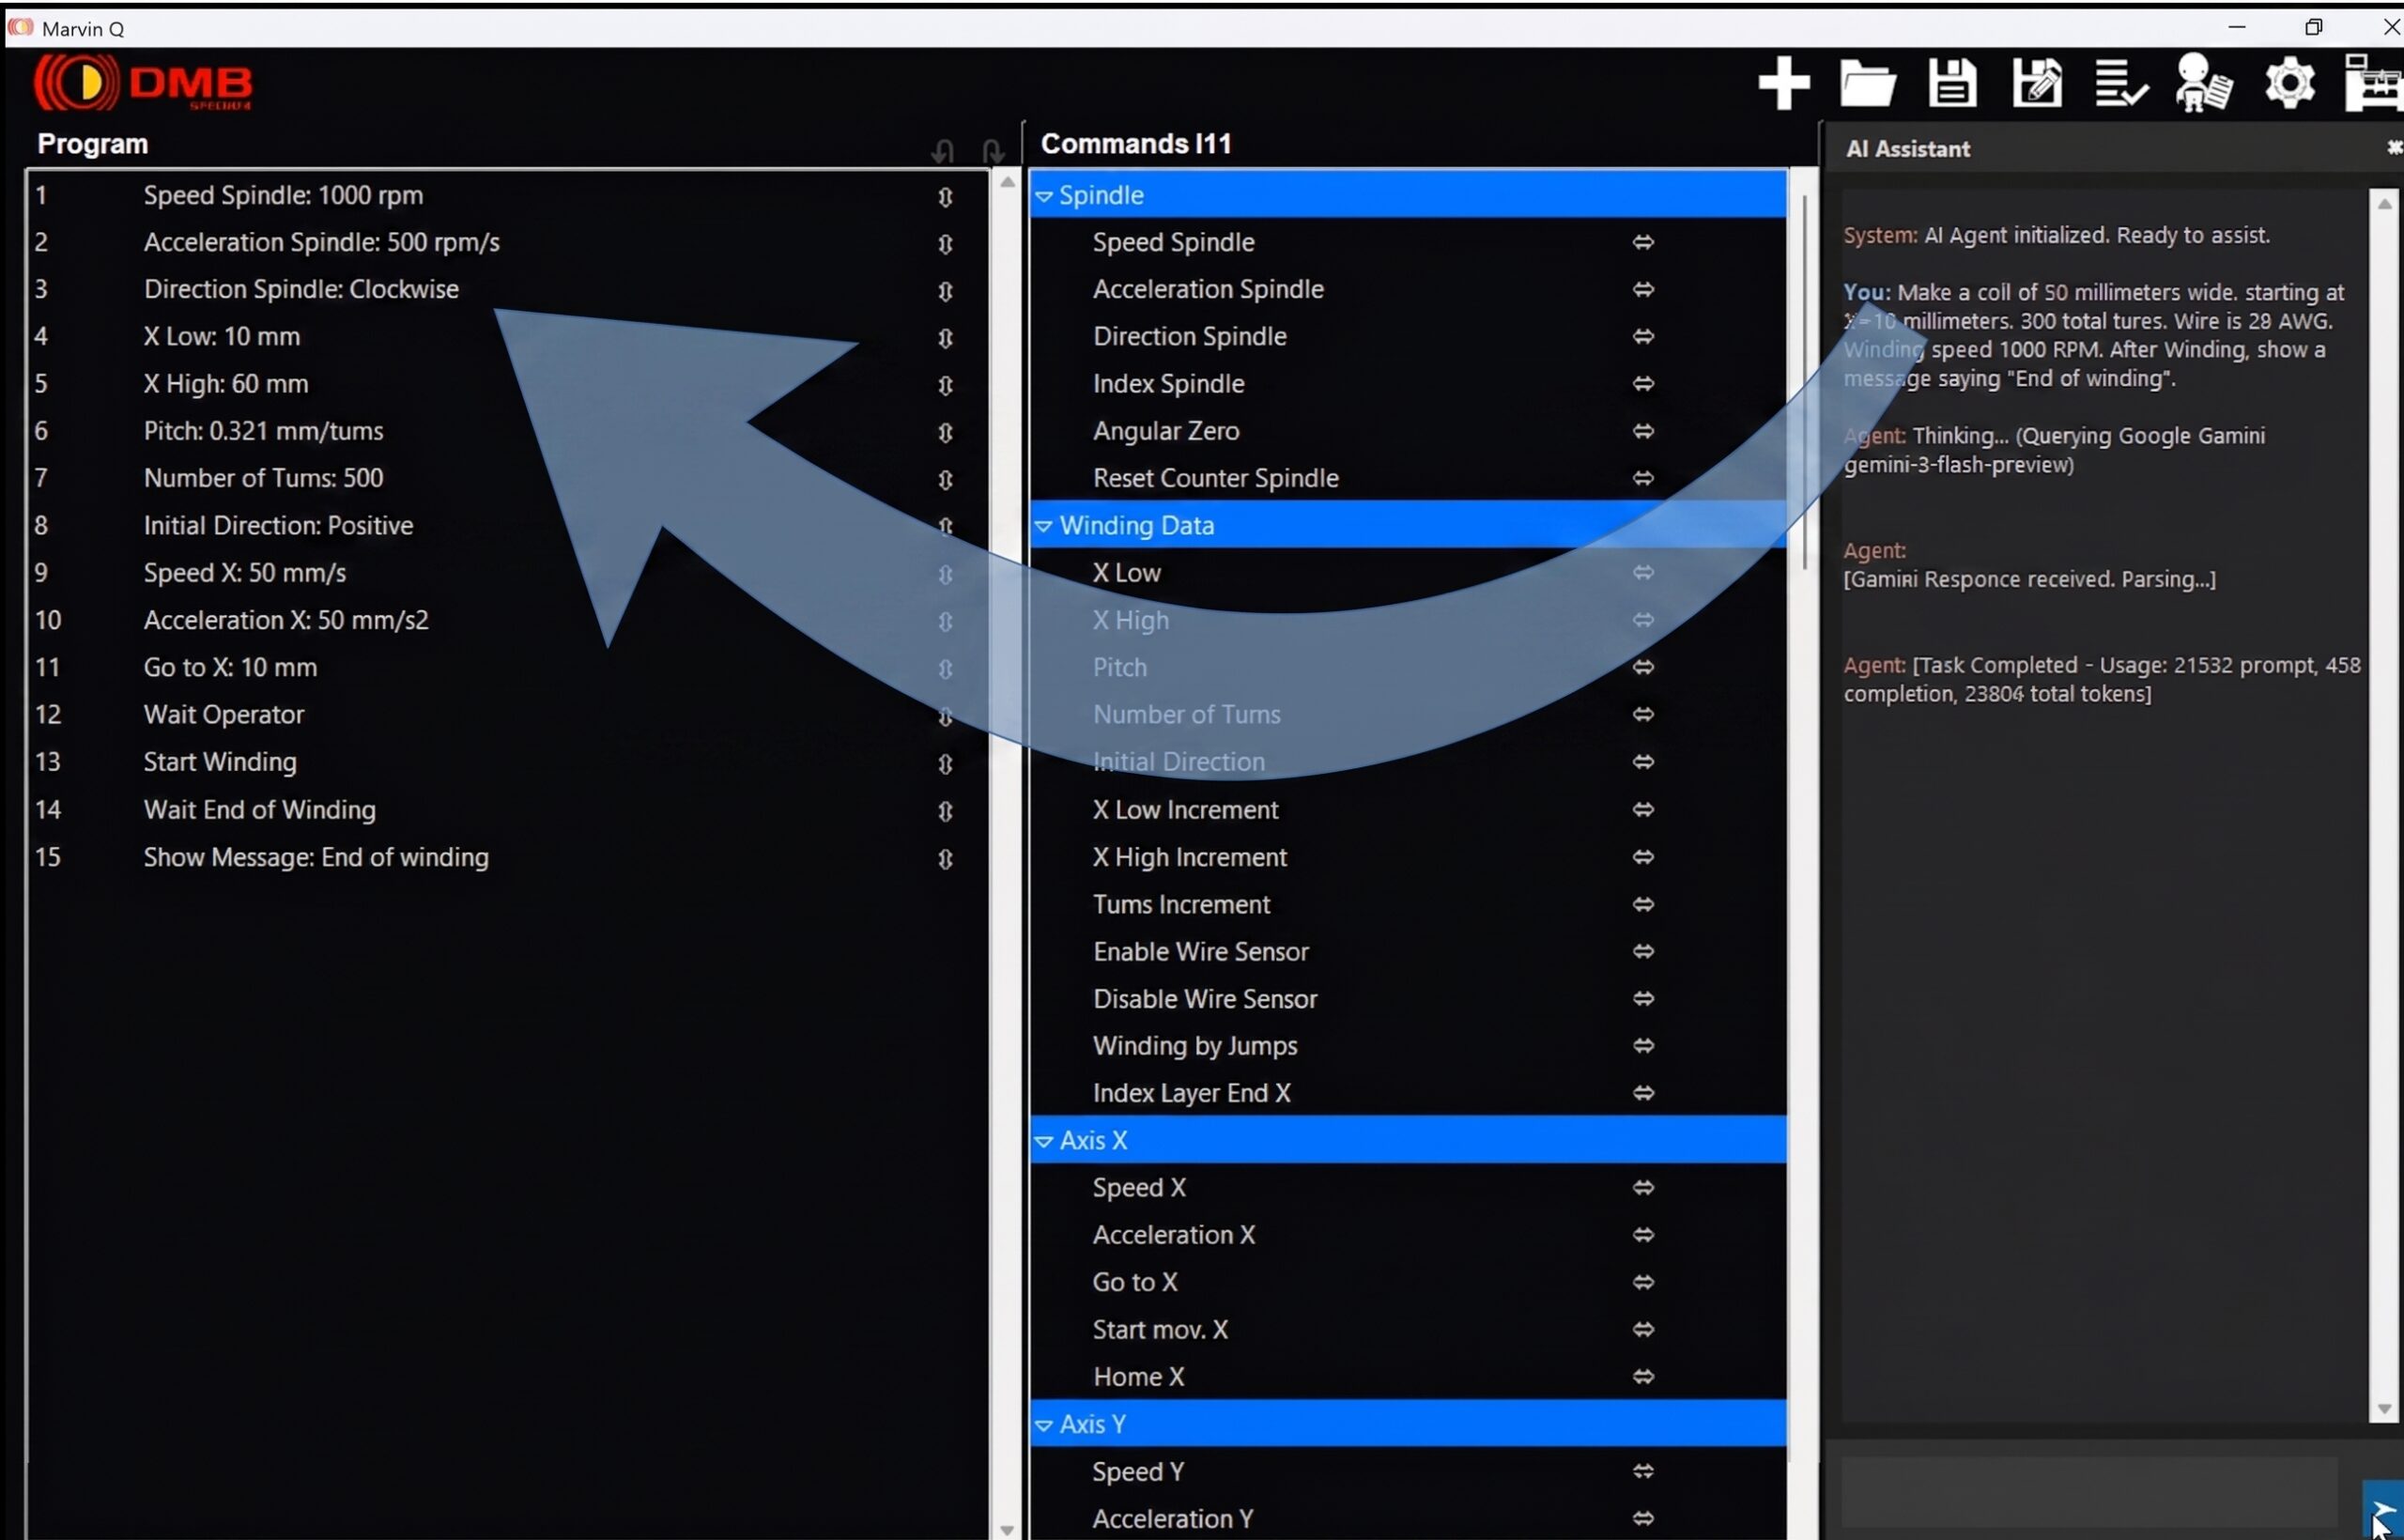Insert X Low Increment via arrow icon
2404x1540 pixels.
(1643, 809)
